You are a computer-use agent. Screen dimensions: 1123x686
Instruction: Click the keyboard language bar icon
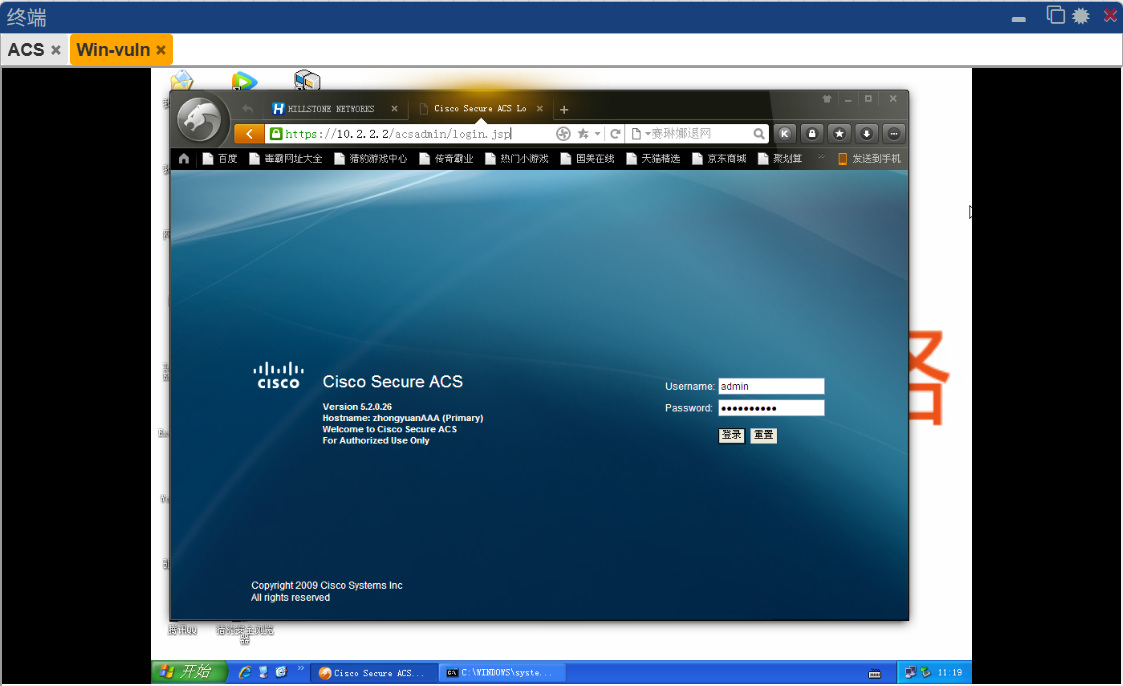(874, 673)
